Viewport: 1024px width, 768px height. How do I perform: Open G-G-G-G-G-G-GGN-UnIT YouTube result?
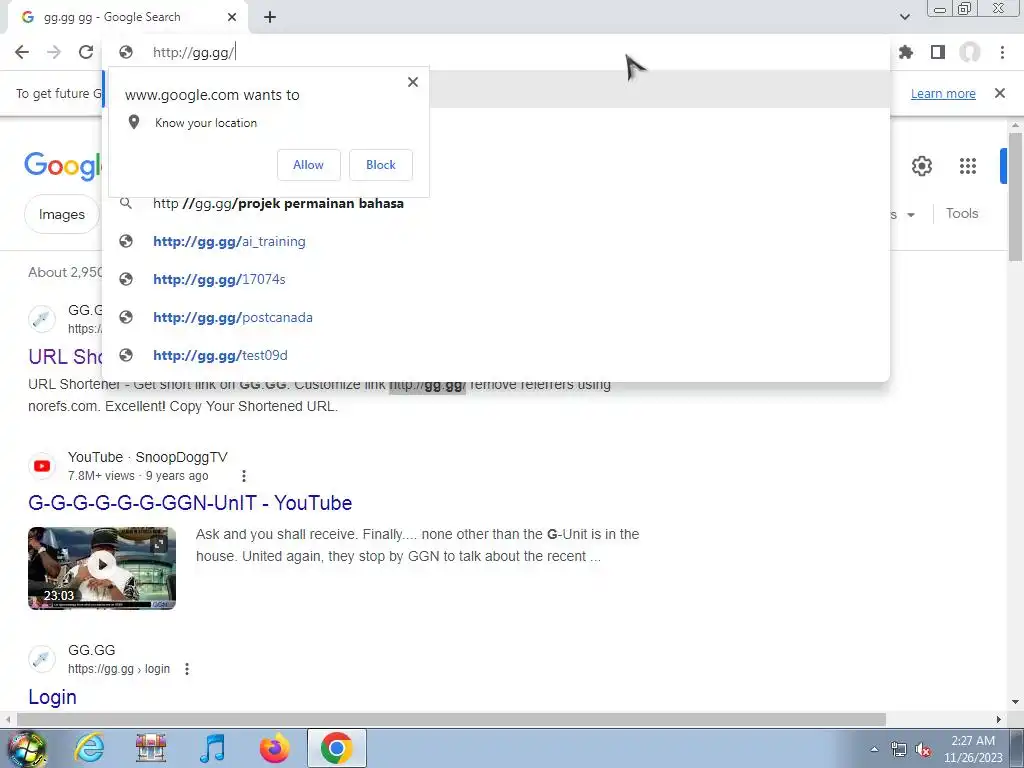[190, 503]
